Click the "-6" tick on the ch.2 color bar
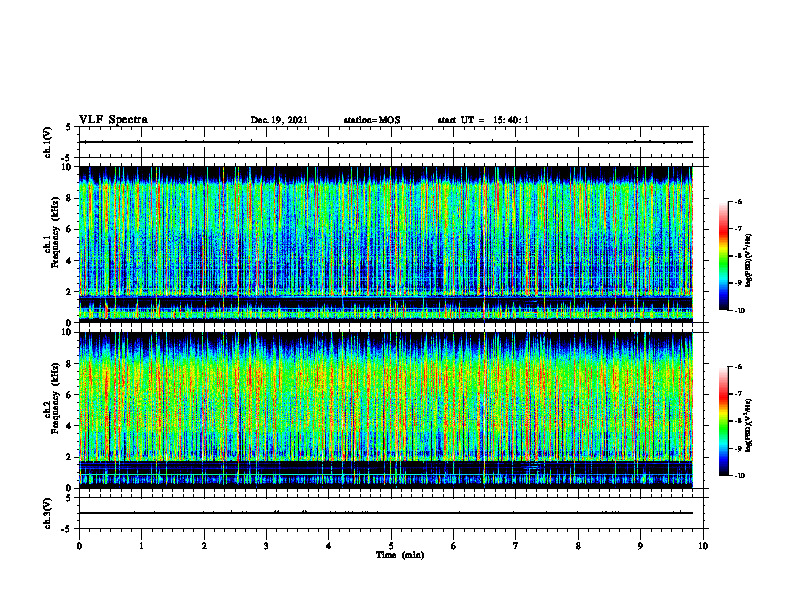Screen dimensions: 792x612 tap(739, 367)
